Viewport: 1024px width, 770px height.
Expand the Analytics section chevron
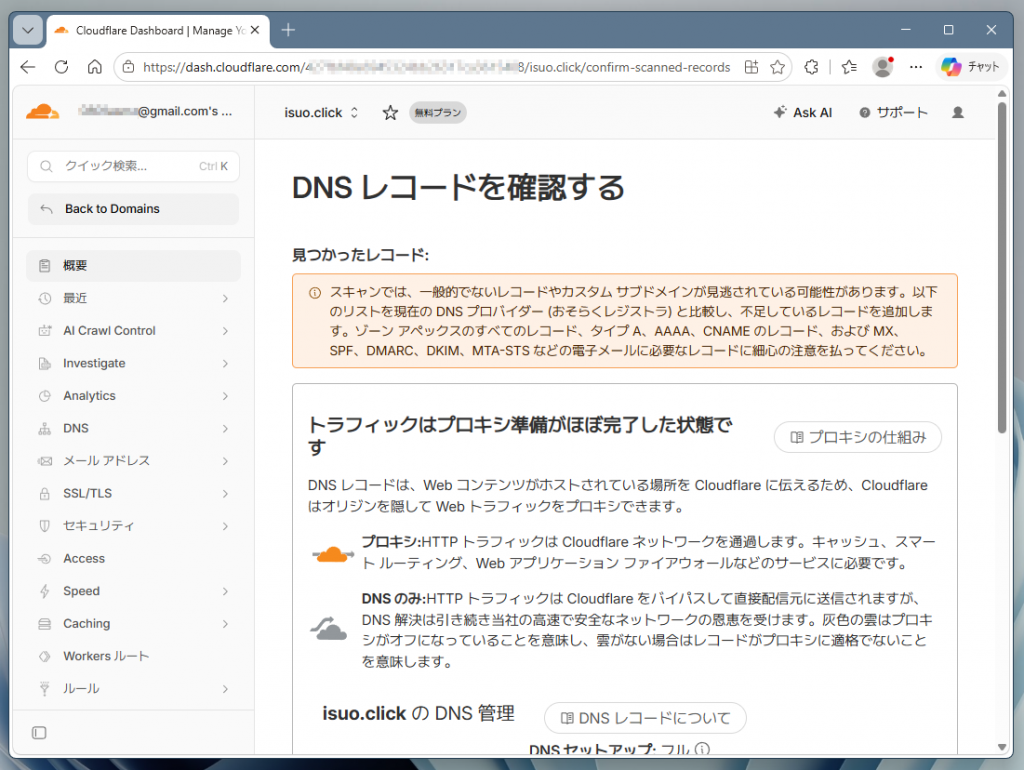[225, 396]
